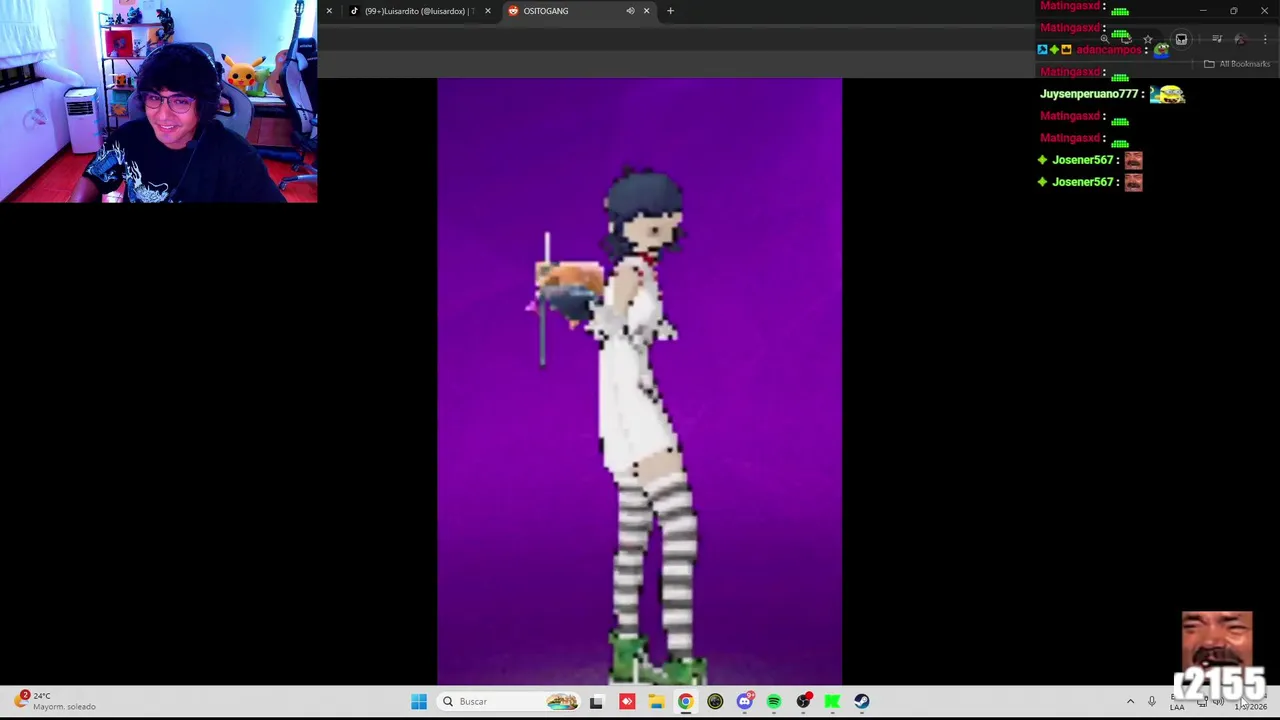Open the Windows Start menu
The image size is (1280, 720).
pyautogui.click(x=419, y=702)
